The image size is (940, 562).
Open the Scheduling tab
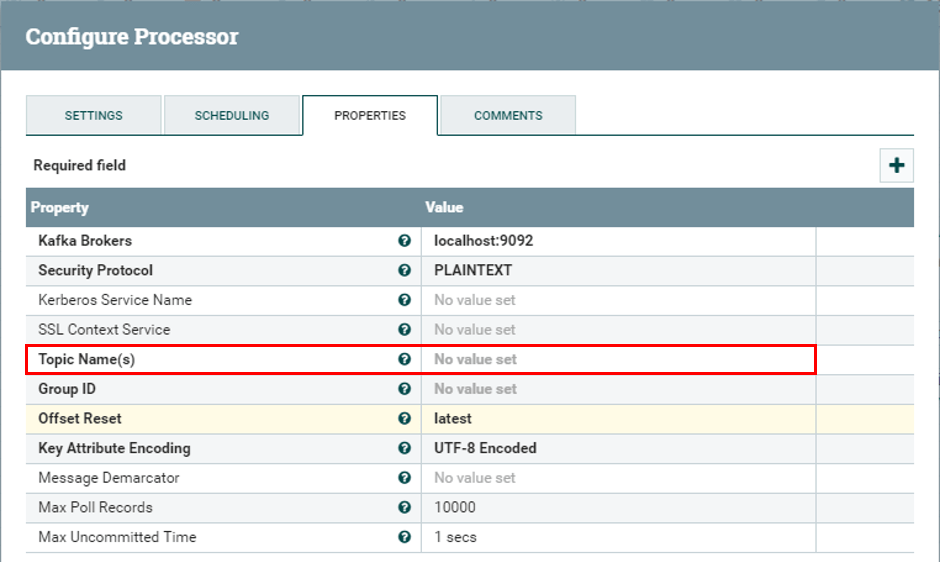click(232, 115)
